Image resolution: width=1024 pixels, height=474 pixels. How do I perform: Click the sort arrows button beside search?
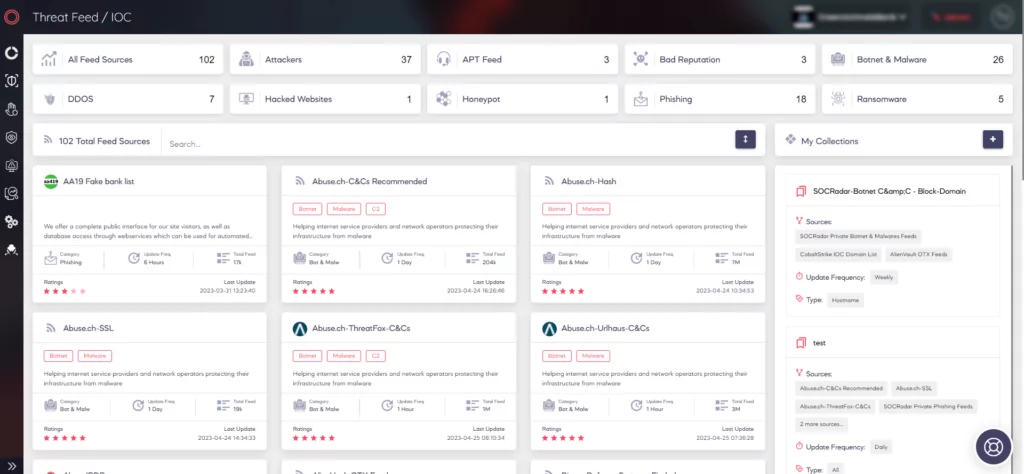[x=745, y=139]
